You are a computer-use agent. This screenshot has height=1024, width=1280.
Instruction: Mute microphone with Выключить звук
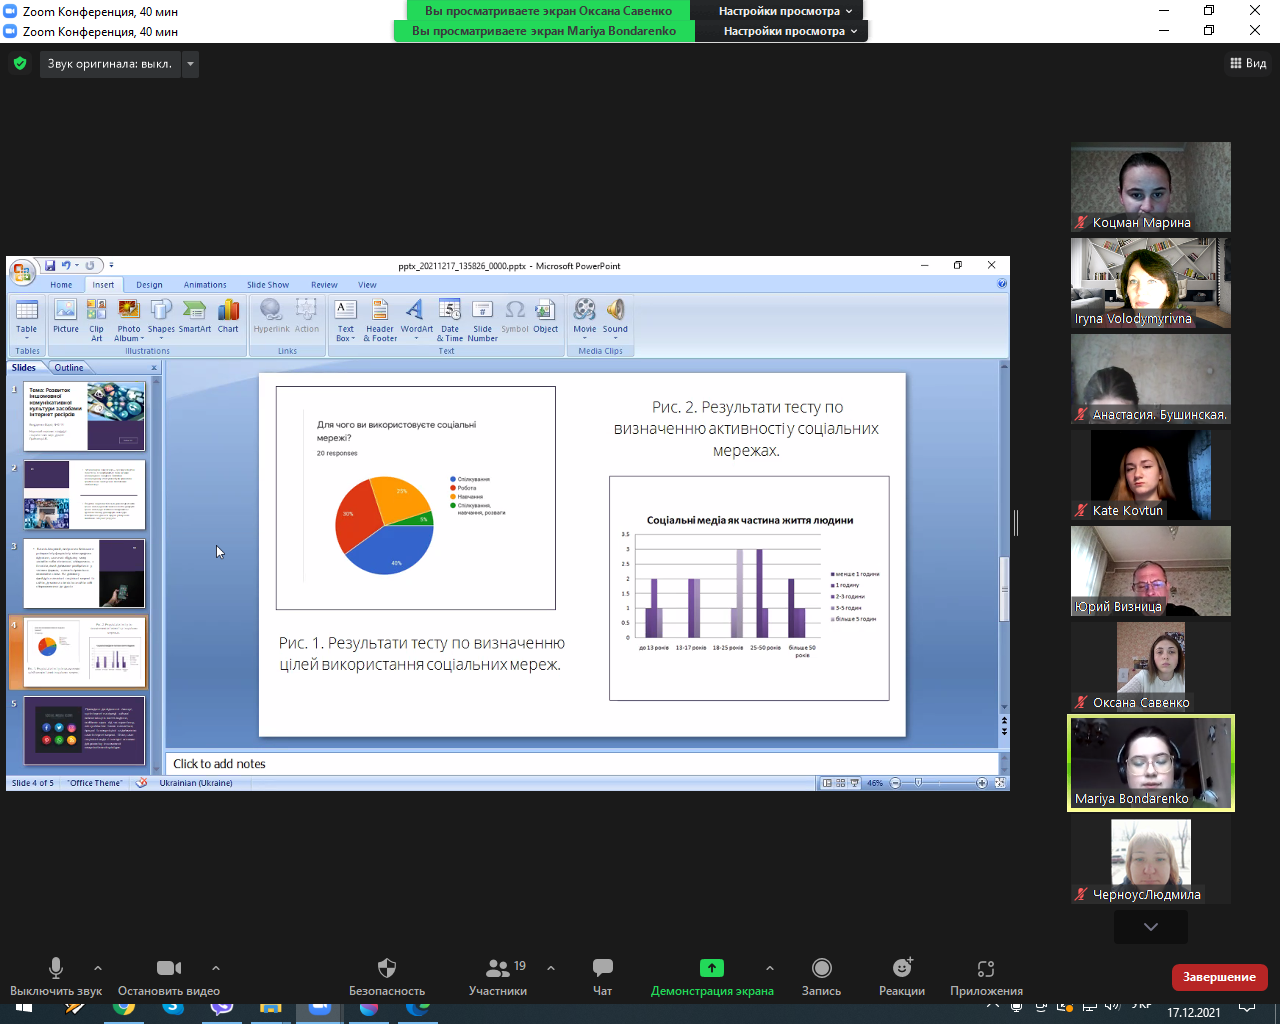(56, 977)
